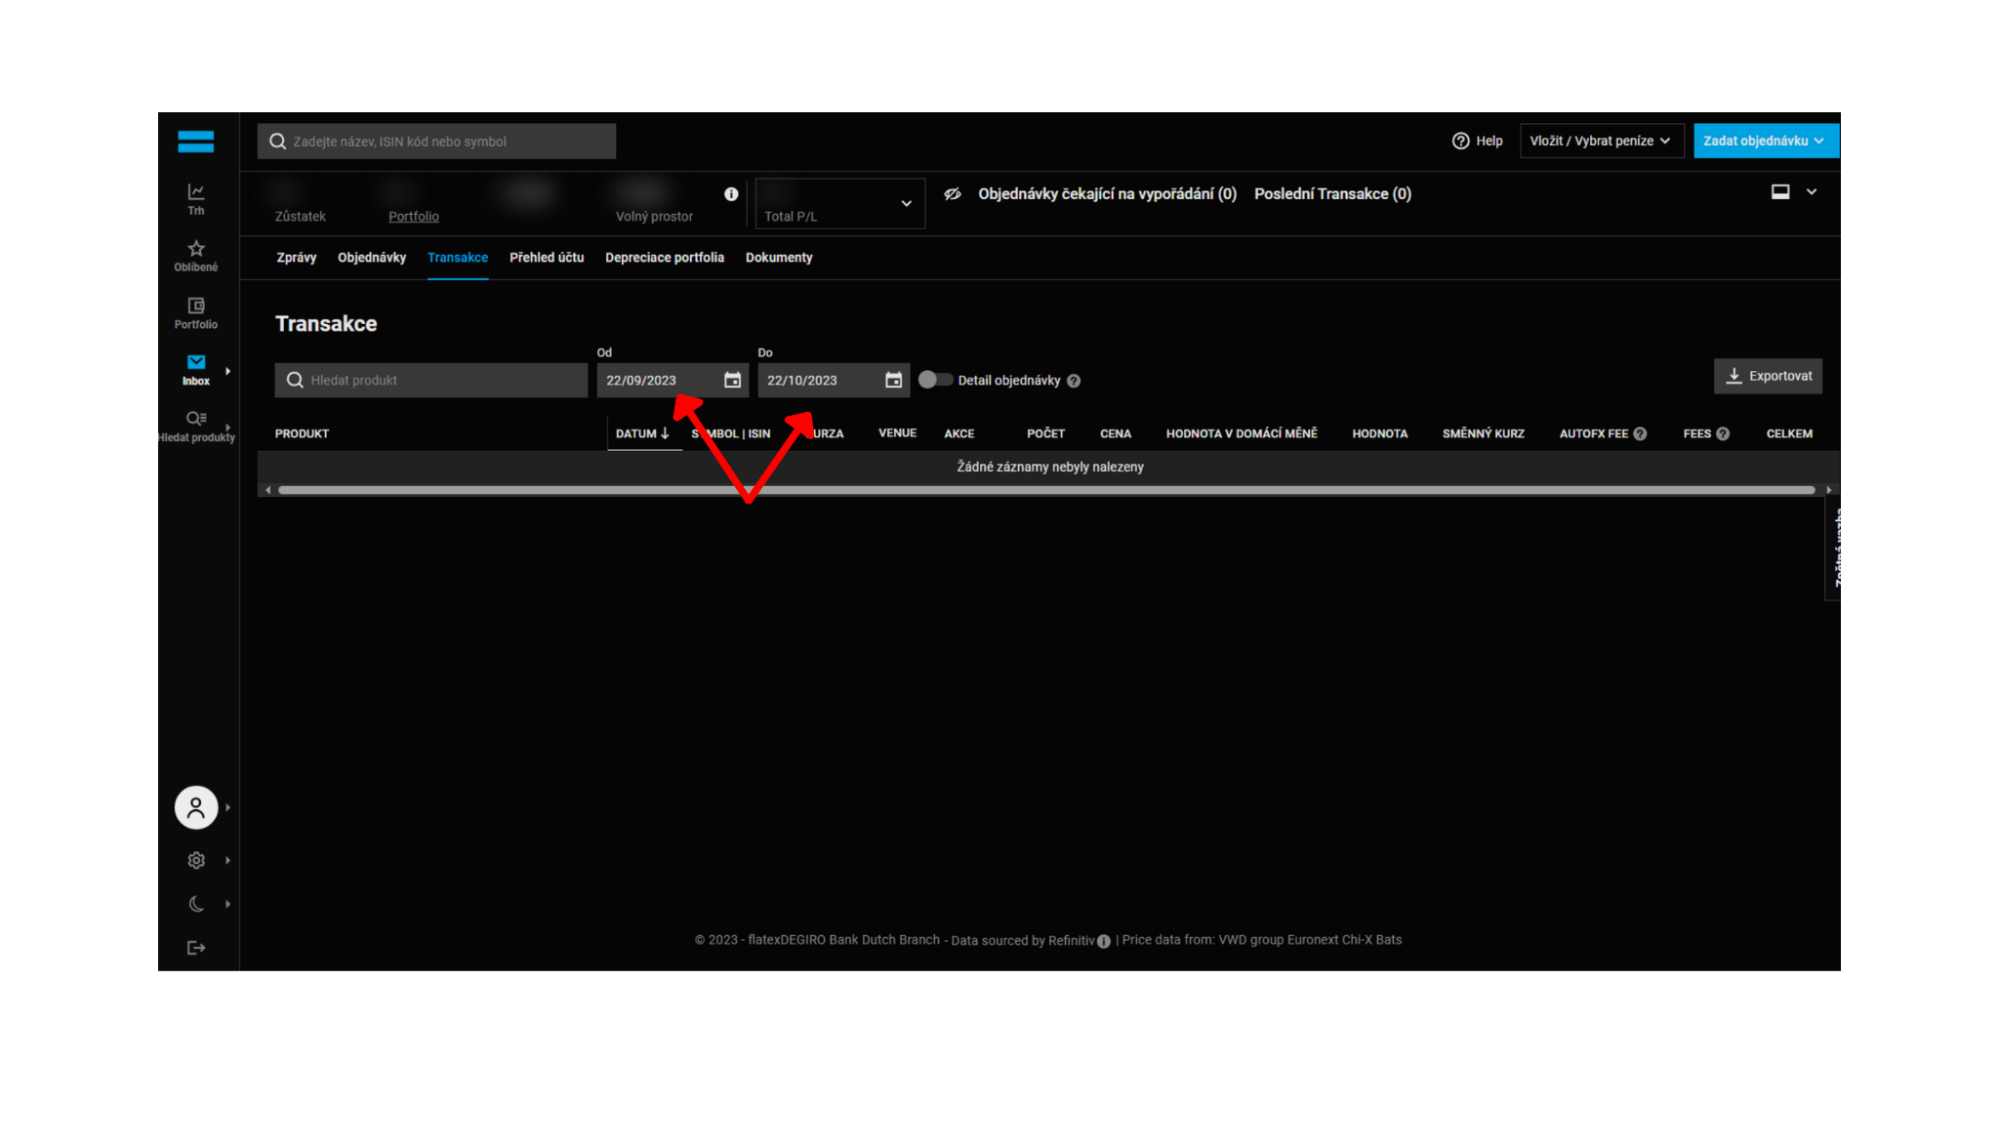The height and width of the screenshot is (1125, 1999).
Task: Open the Od date calendar picker icon
Action: click(x=732, y=380)
